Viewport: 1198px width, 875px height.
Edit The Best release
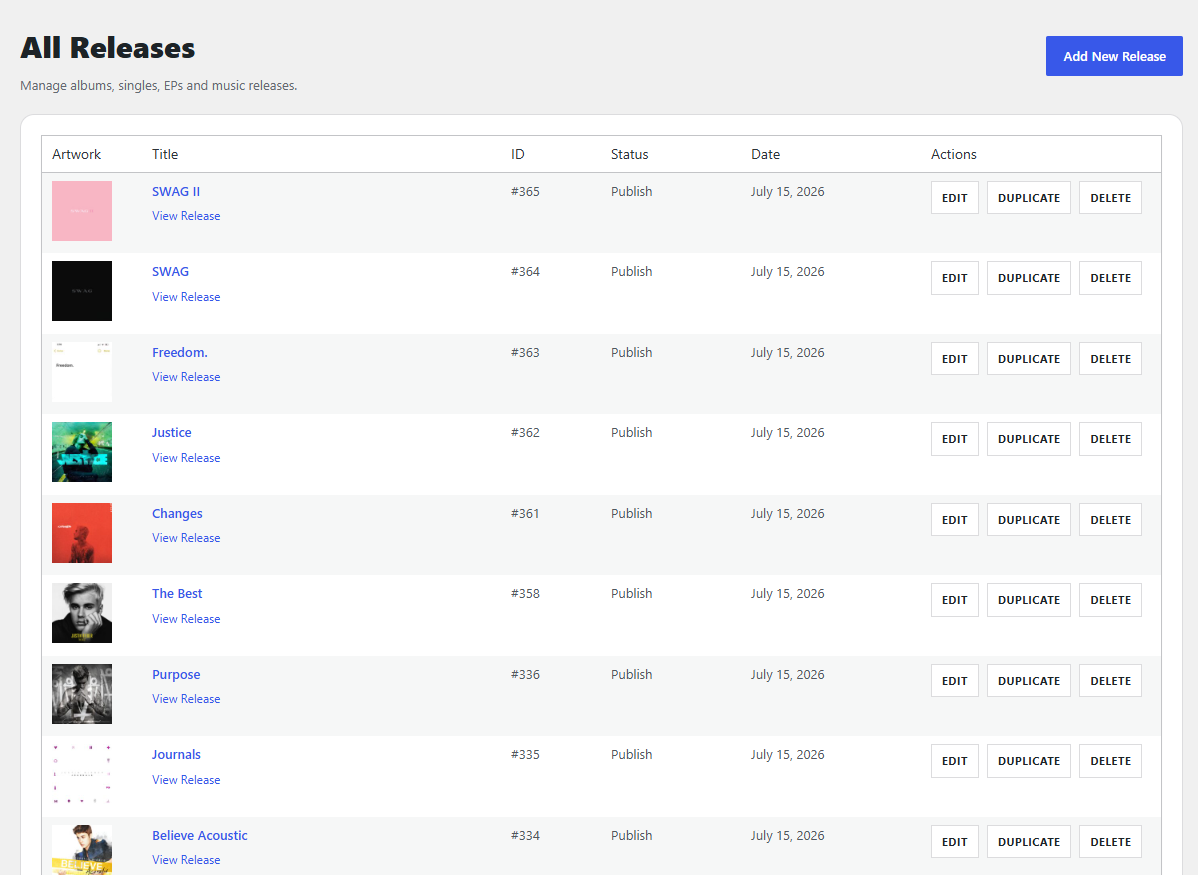click(x=954, y=601)
